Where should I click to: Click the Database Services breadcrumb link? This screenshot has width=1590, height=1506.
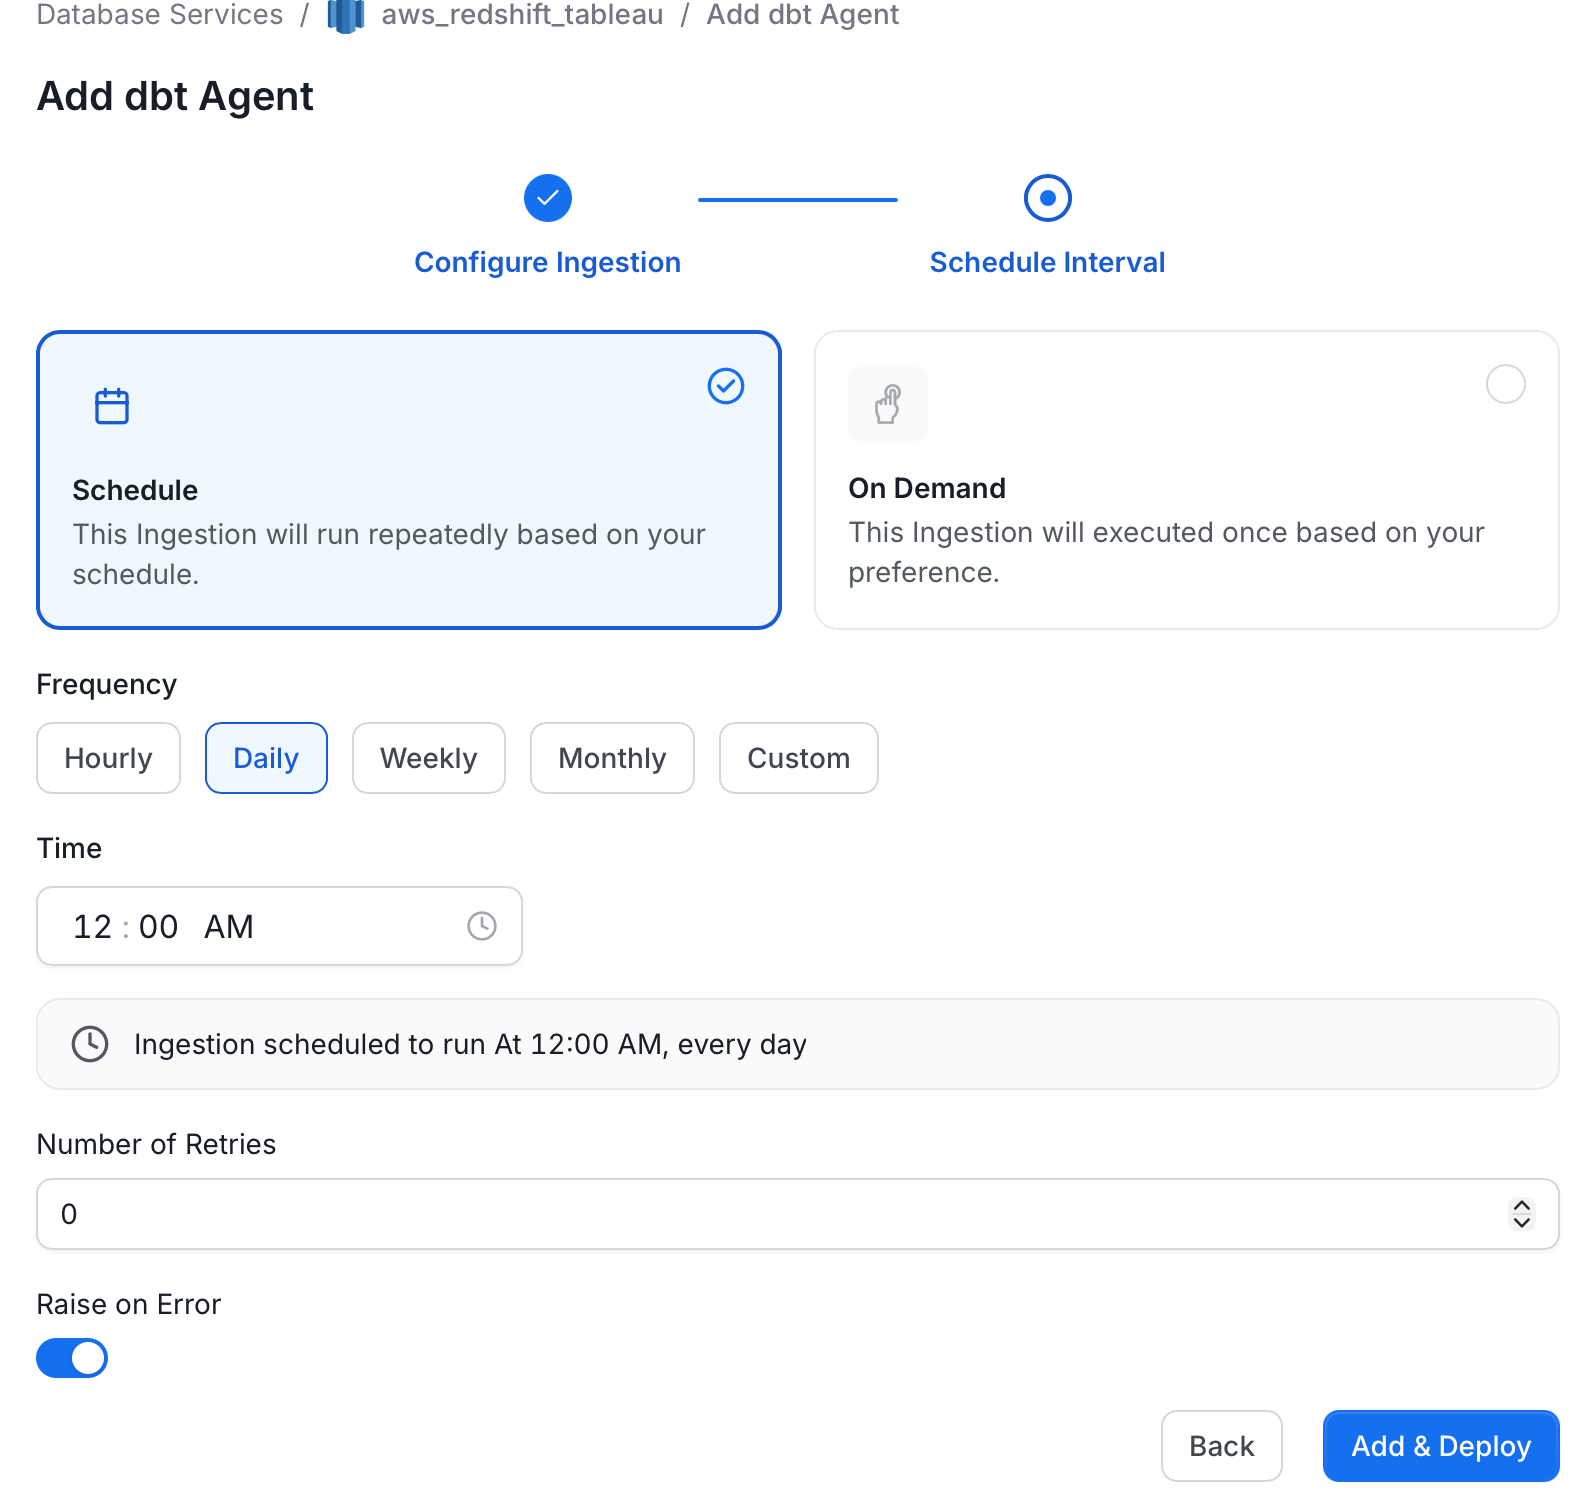point(160,15)
